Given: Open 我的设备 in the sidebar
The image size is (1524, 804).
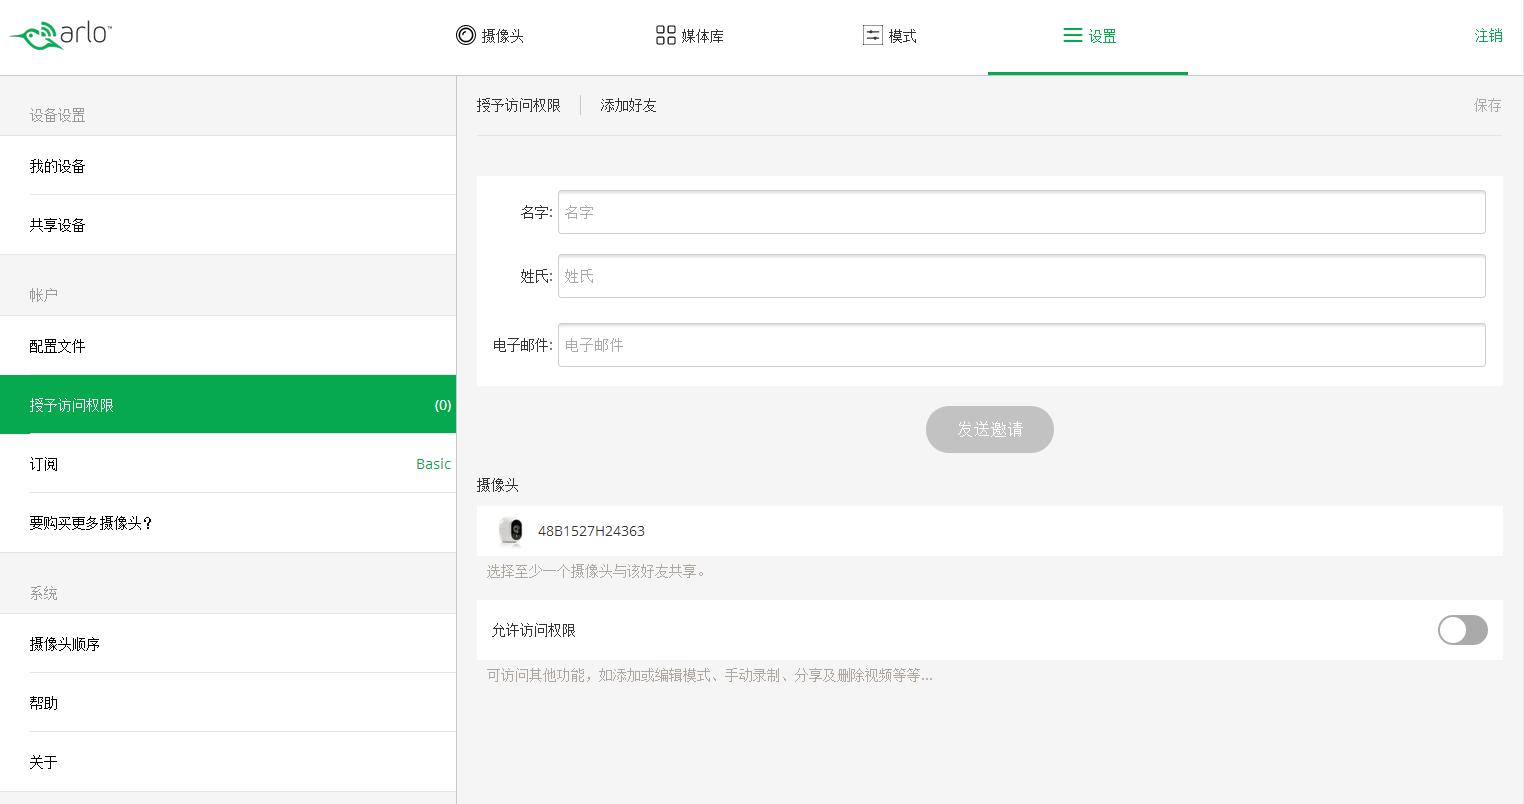Looking at the screenshot, I should click(228, 166).
